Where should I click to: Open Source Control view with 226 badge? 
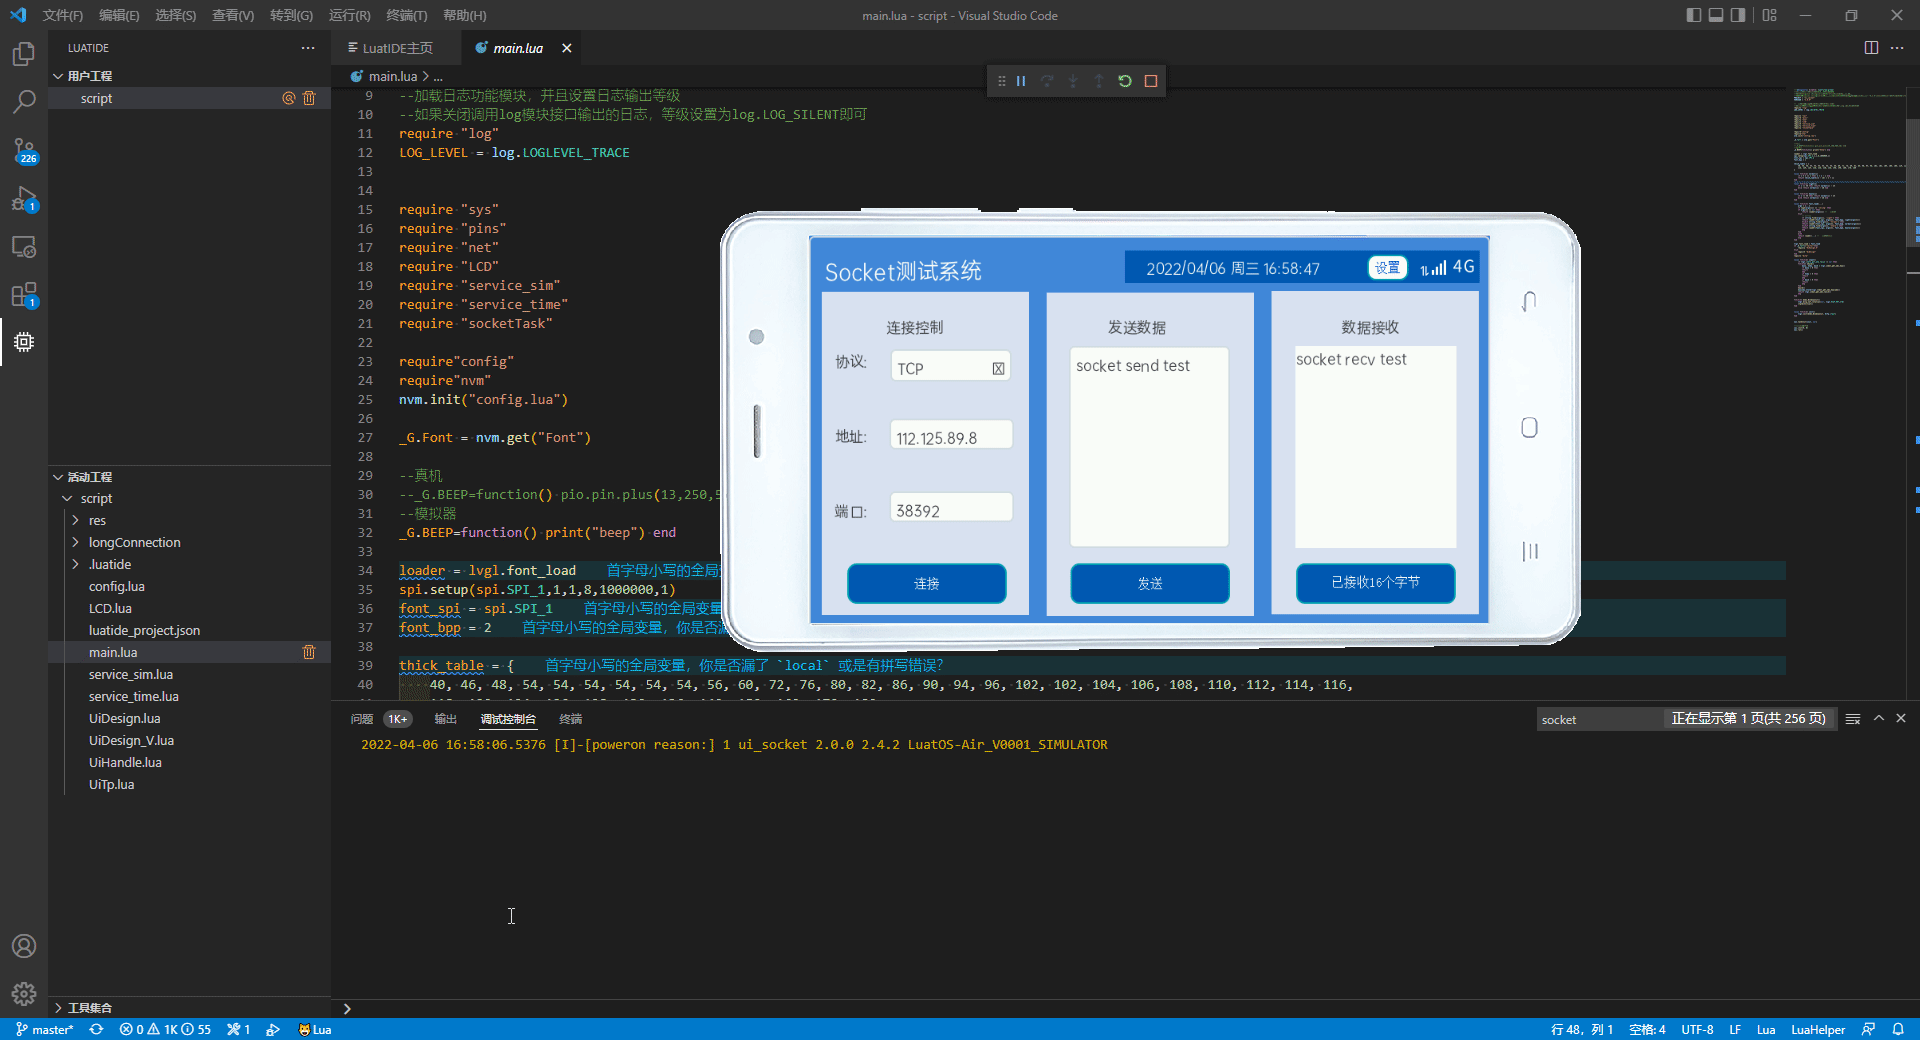(24, 151)
